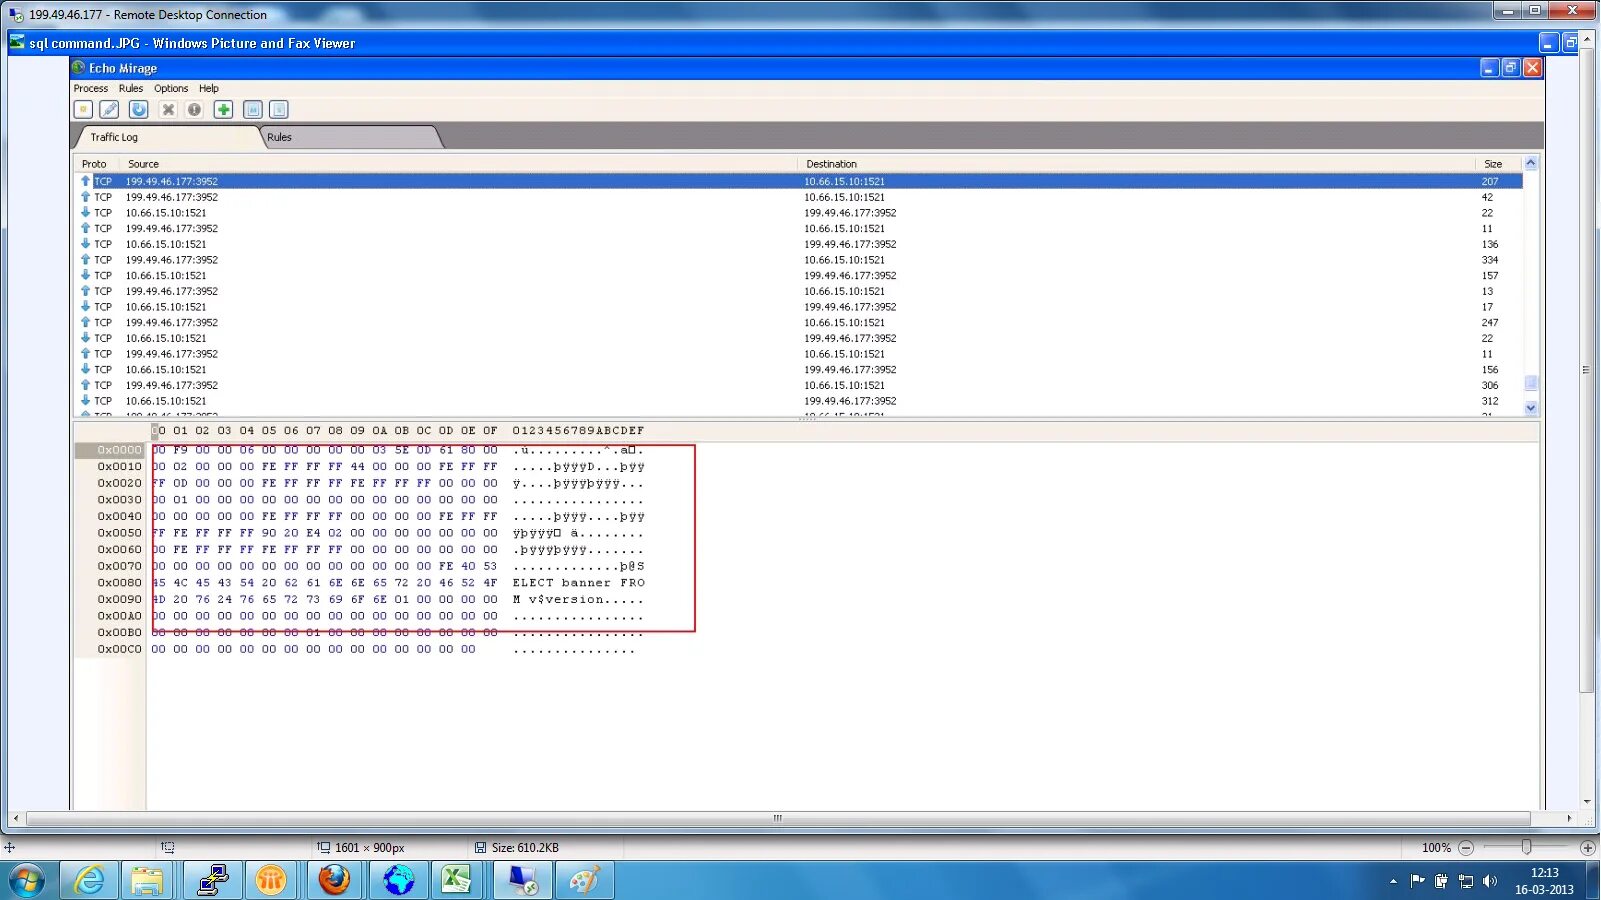Select the traffic row with size 157

click(800, 276)
